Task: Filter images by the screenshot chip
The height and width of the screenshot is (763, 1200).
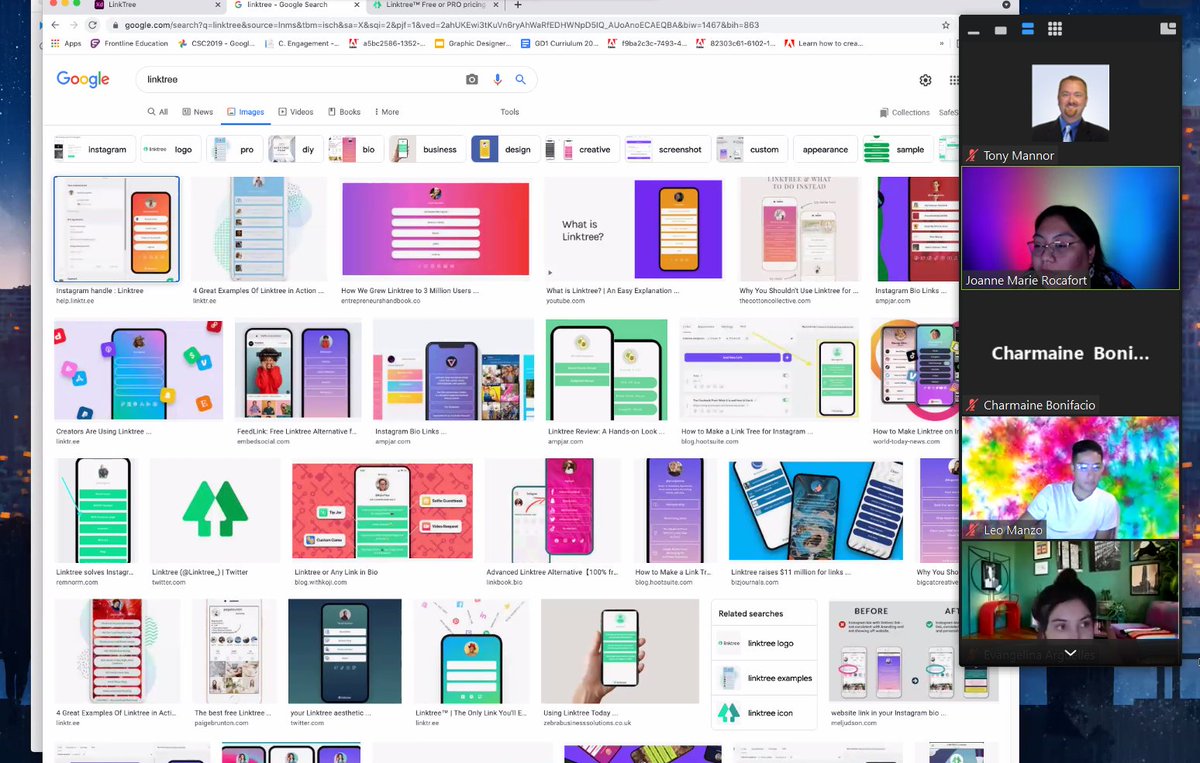Action: coord(667,149)
